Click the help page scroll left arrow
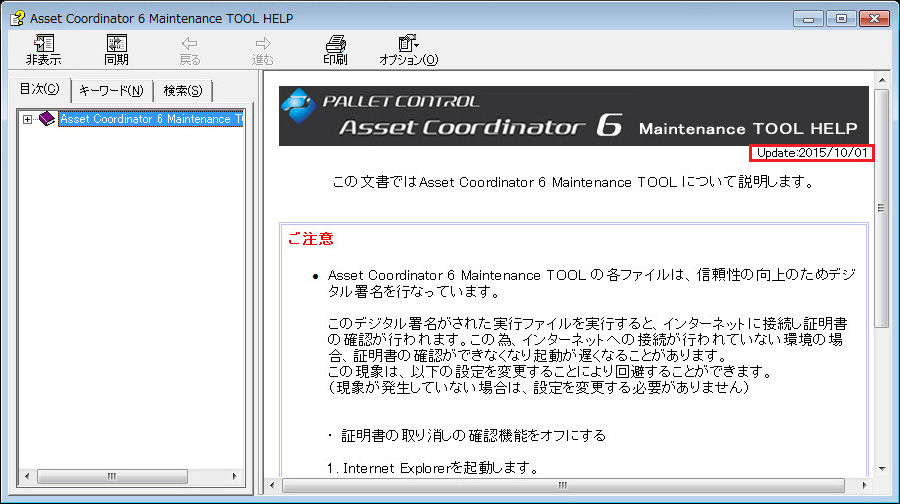900x504 pixels. pyautogui.click(x=272, y=486)
